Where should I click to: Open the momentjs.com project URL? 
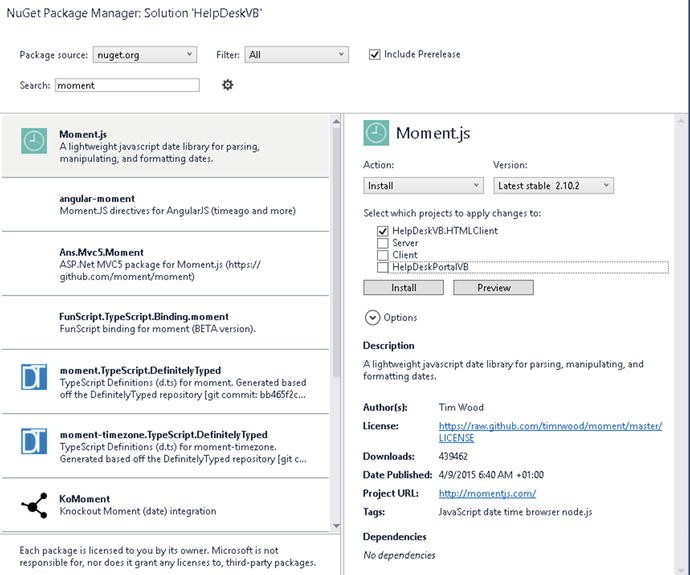click(487, 493)
